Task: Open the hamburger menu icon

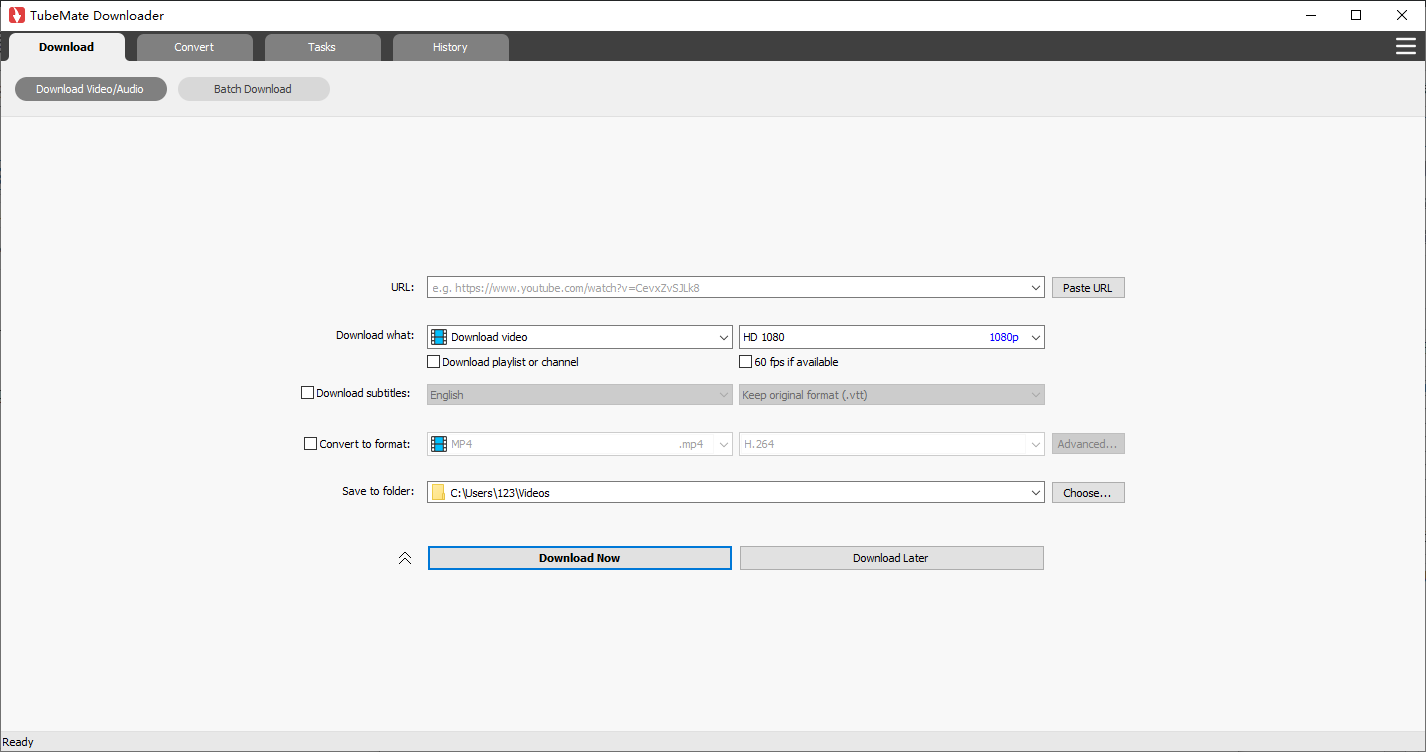Action: pyautogui.click(x=1405, y=46)
